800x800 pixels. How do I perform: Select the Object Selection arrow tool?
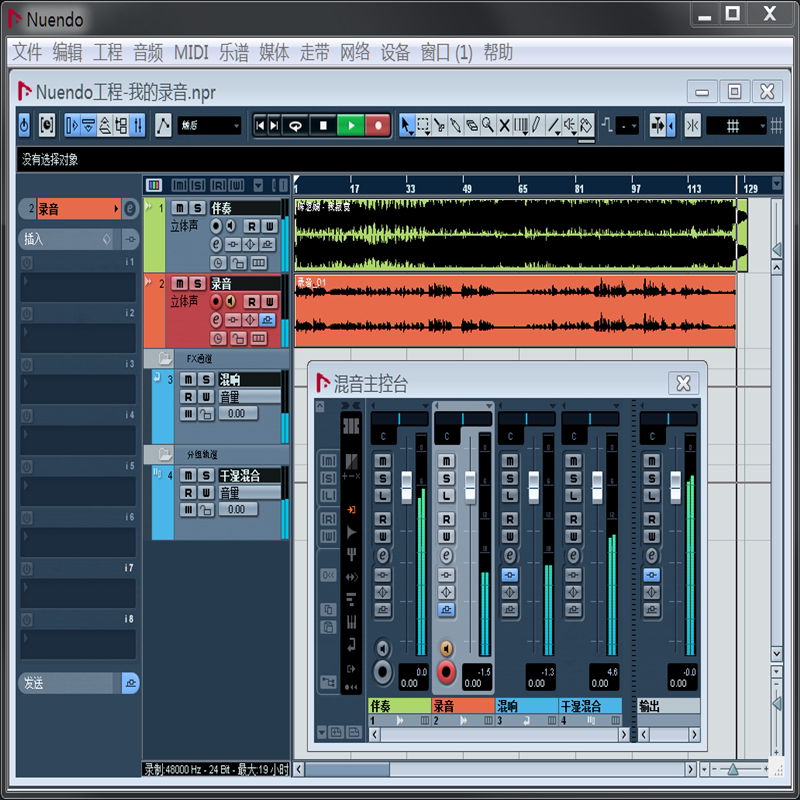tap(406, 126)
